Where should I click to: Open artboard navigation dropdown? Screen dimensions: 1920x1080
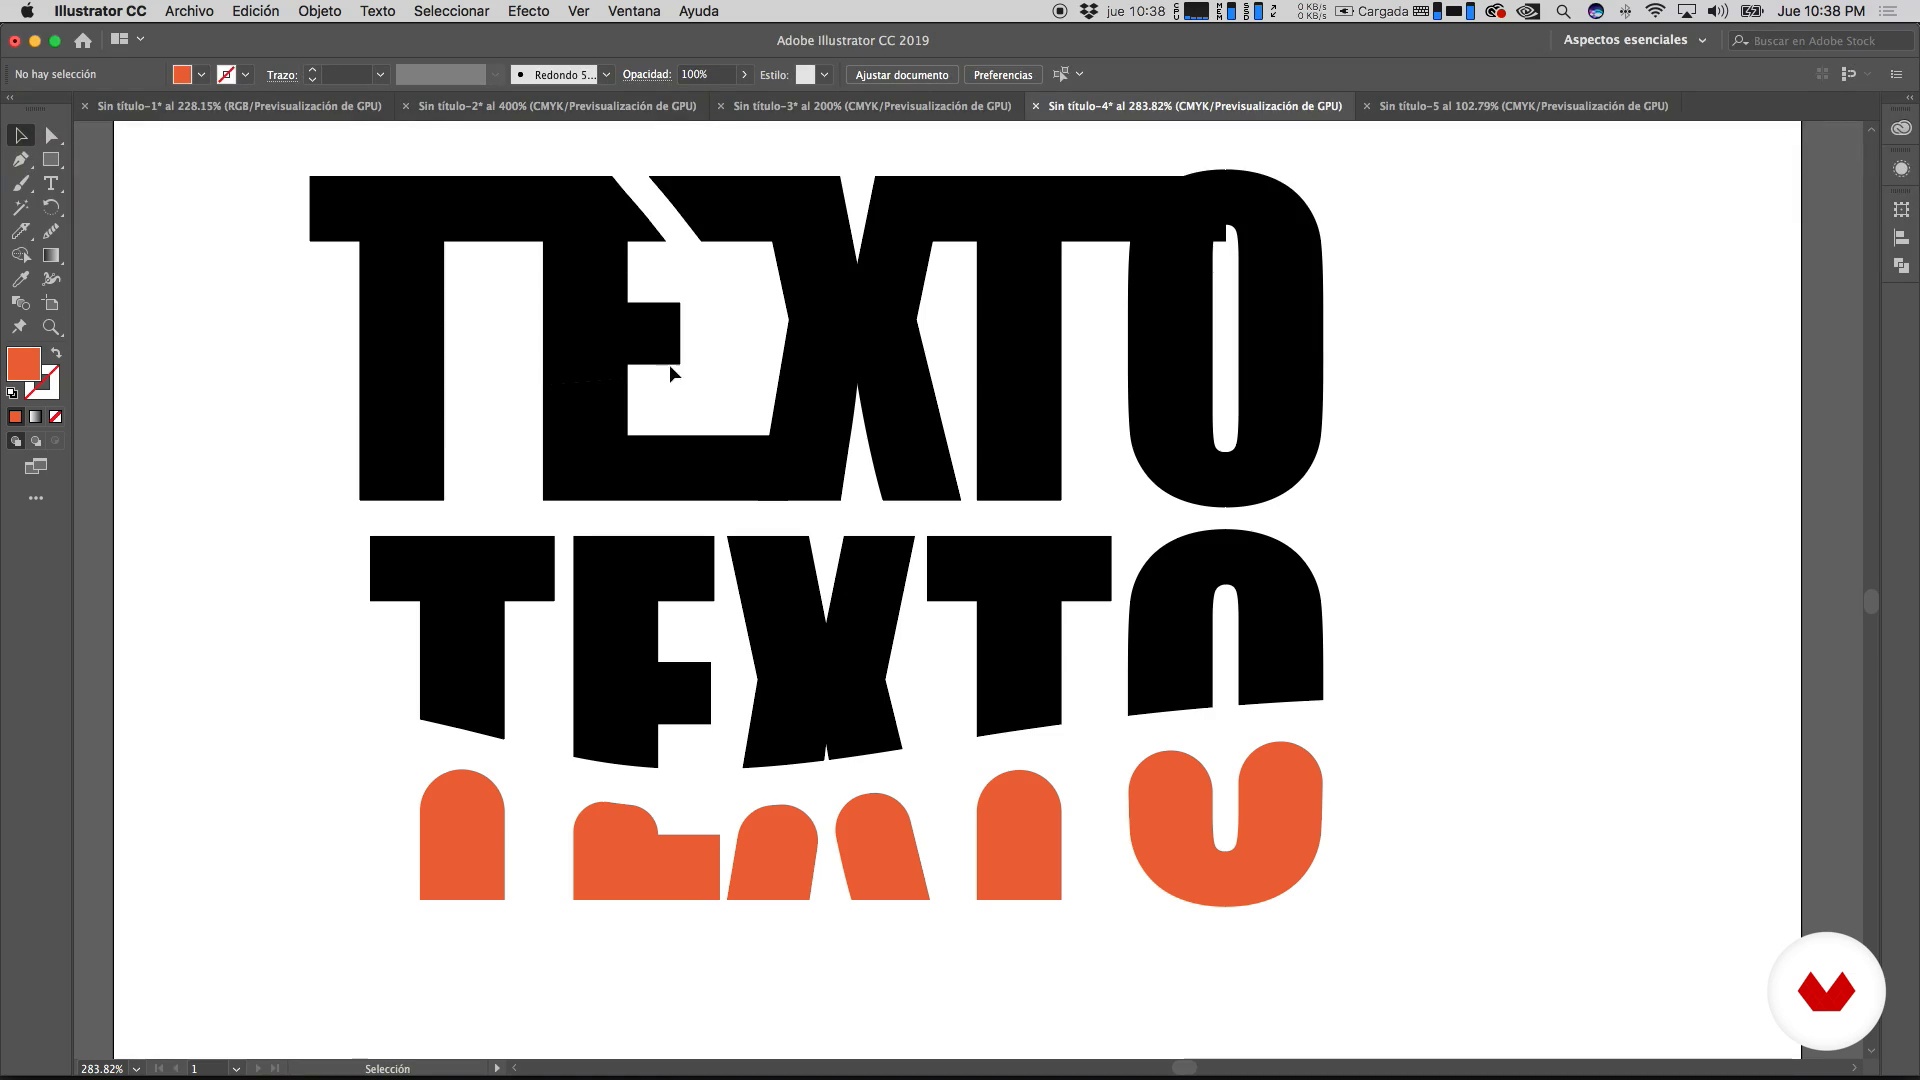236,1069
